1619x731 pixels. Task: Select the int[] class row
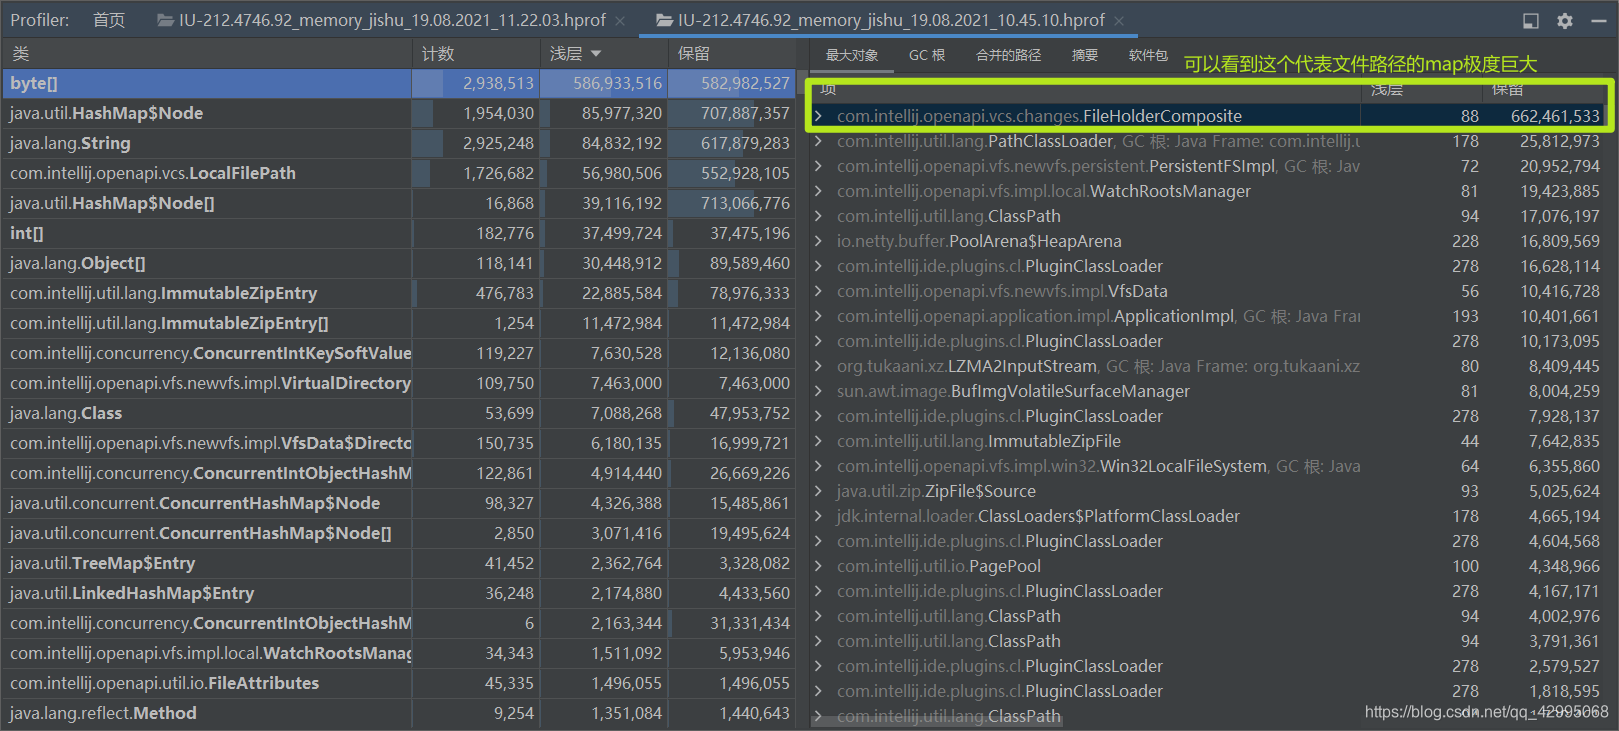coord(398,233)
